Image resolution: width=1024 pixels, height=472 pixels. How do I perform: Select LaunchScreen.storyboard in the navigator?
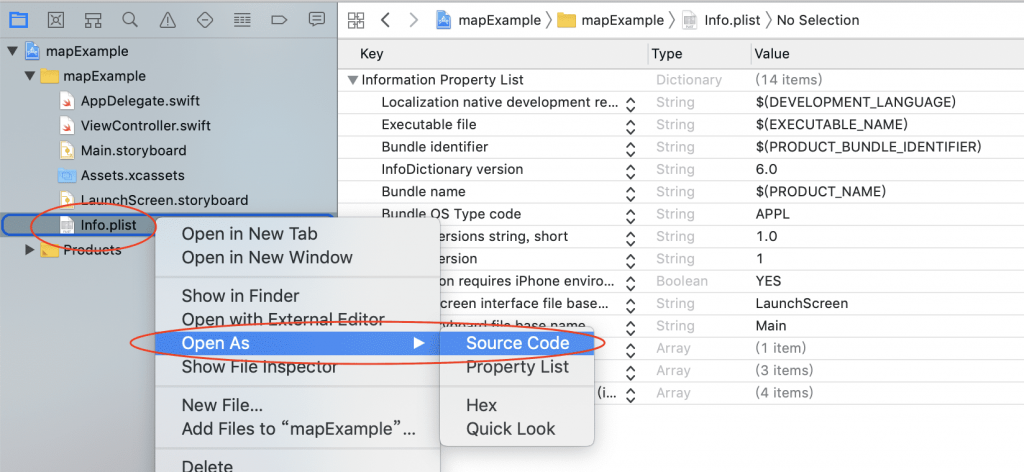[165, 200]
